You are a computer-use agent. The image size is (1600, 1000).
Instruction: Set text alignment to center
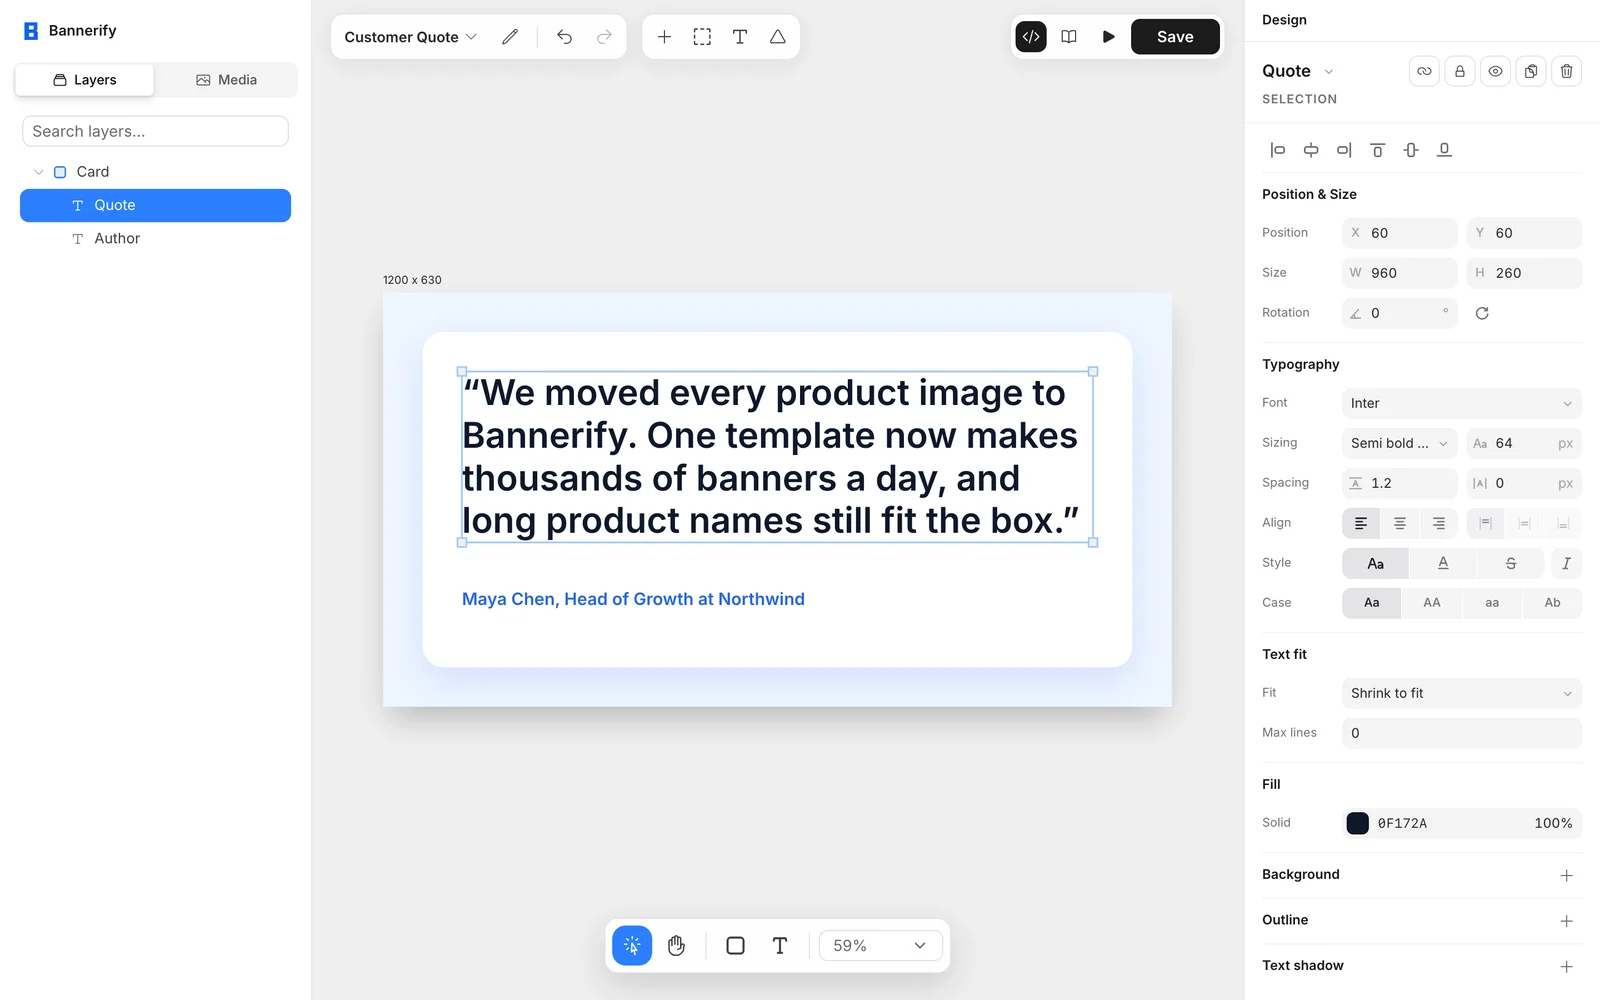click(x=1399, y=523)
